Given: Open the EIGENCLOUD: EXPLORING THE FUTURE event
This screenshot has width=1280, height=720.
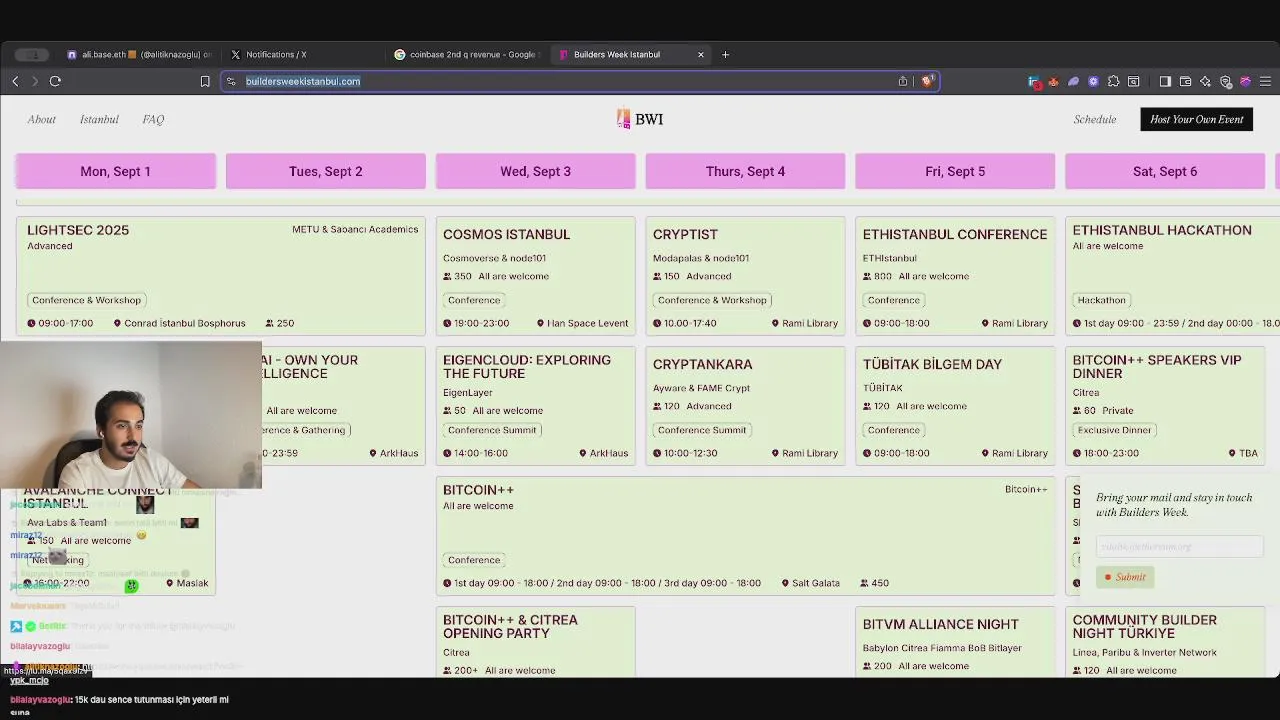Looking at the screenshot, I should (527, 366).
